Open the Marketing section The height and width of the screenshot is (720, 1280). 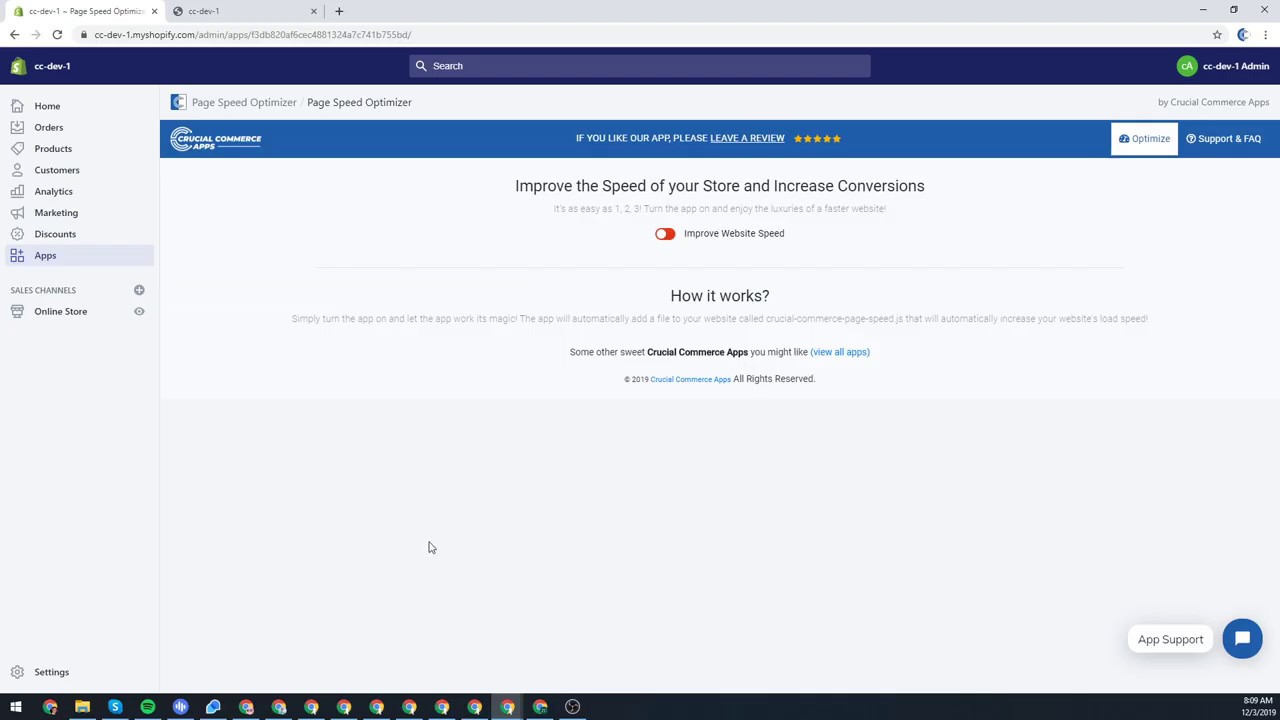56,213
